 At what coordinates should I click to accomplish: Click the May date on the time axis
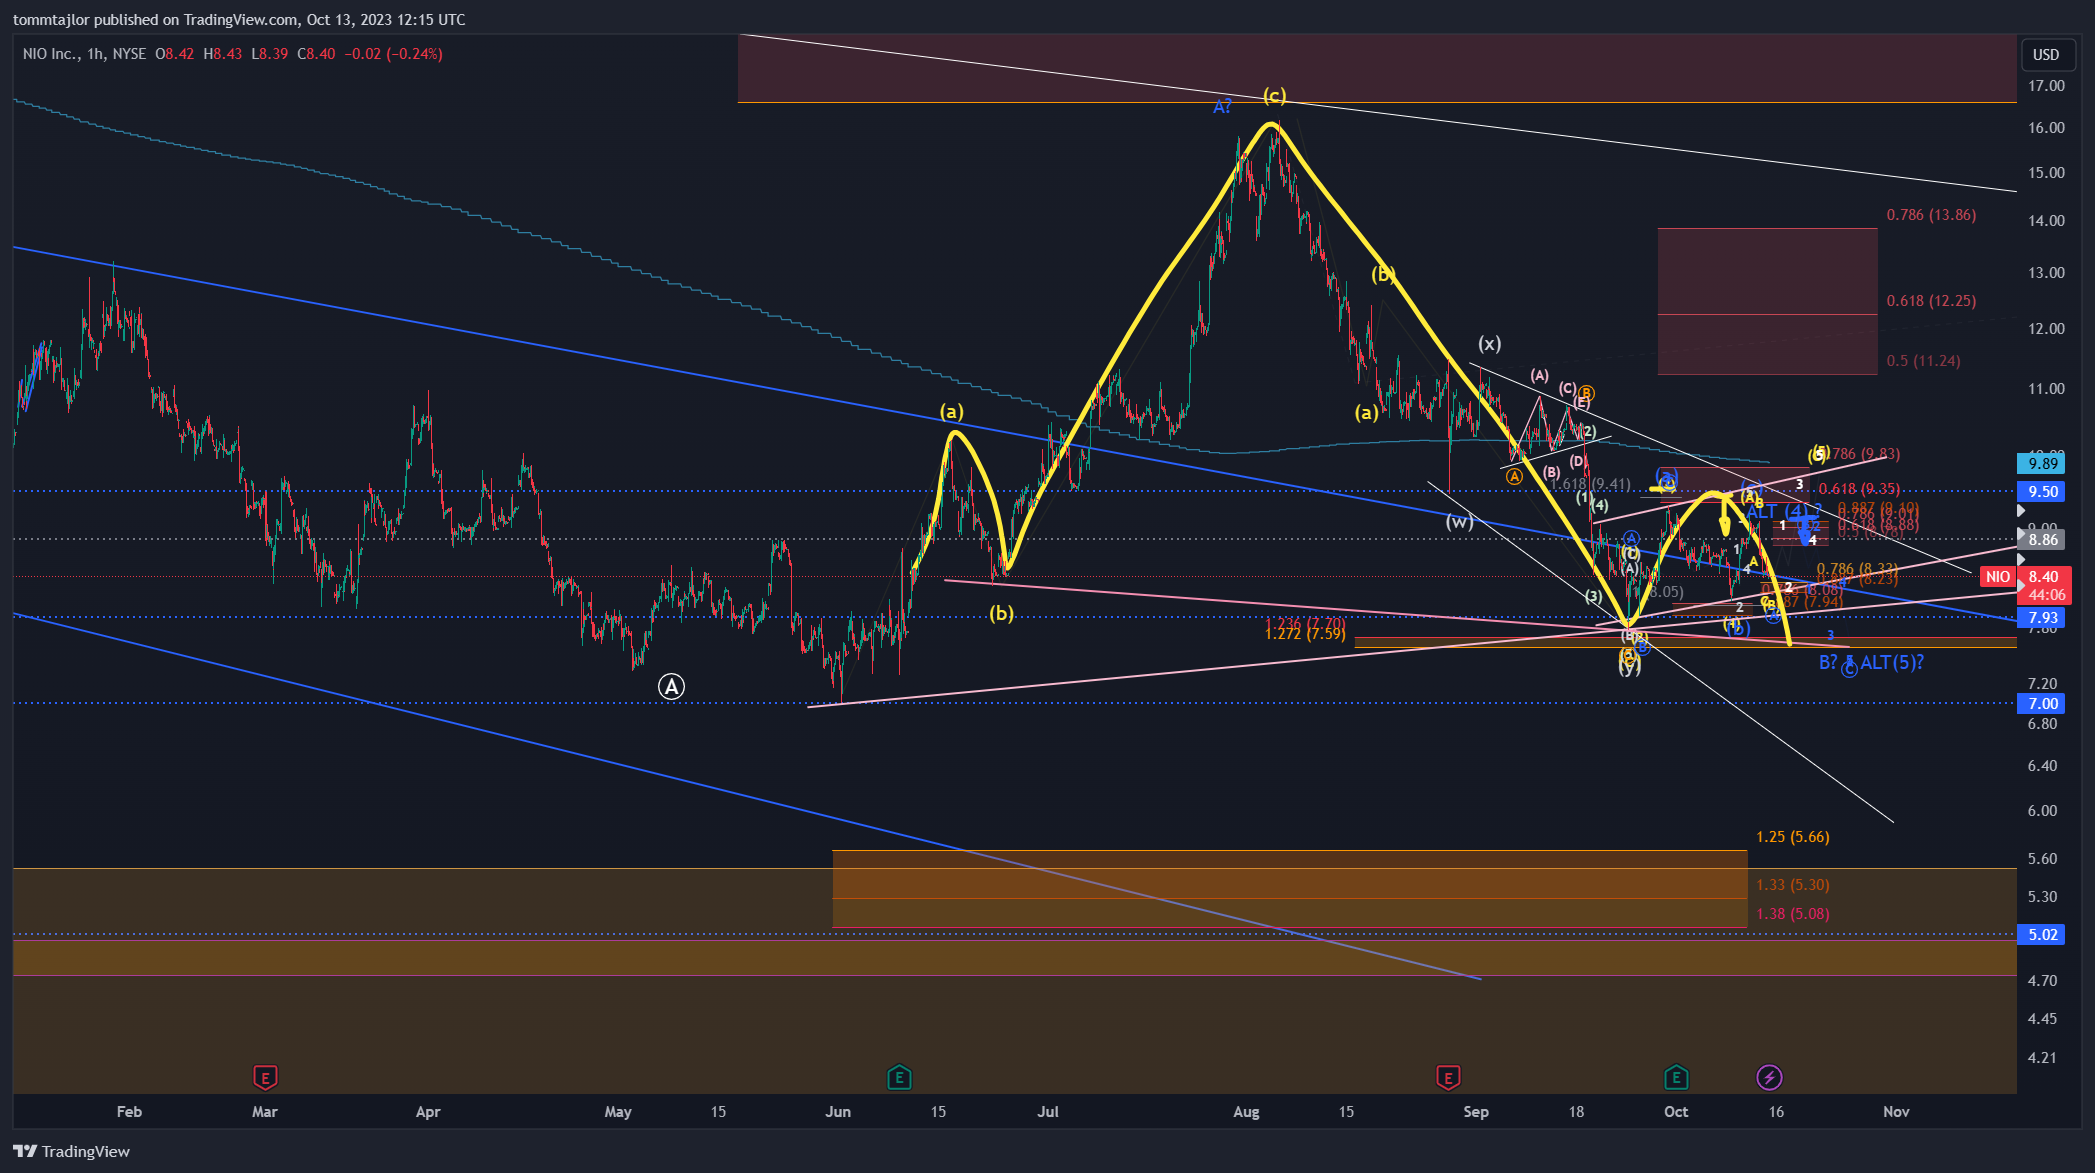[618, 1112]
